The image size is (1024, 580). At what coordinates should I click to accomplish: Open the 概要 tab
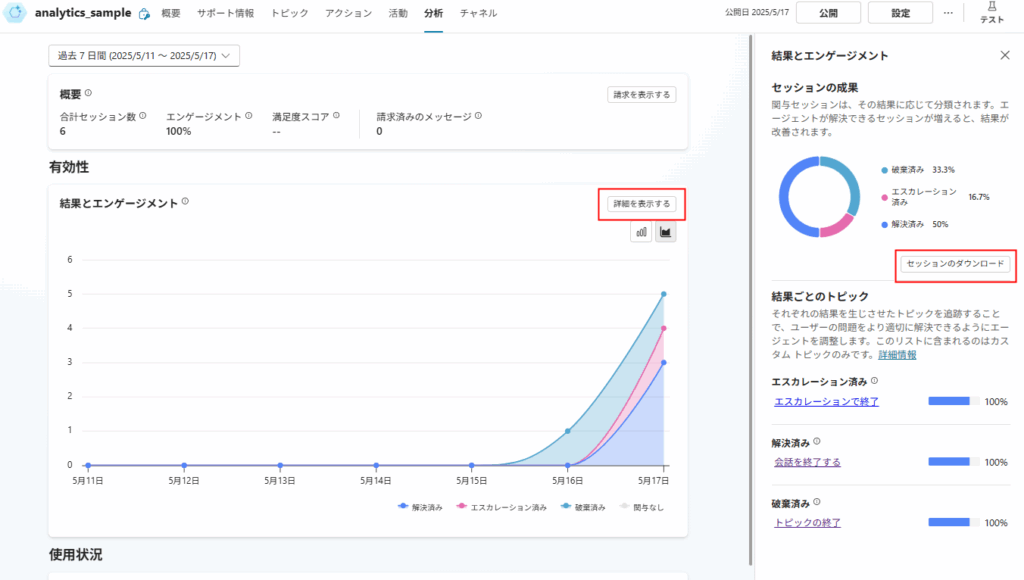pyautogui.click(x=170, y=13)
